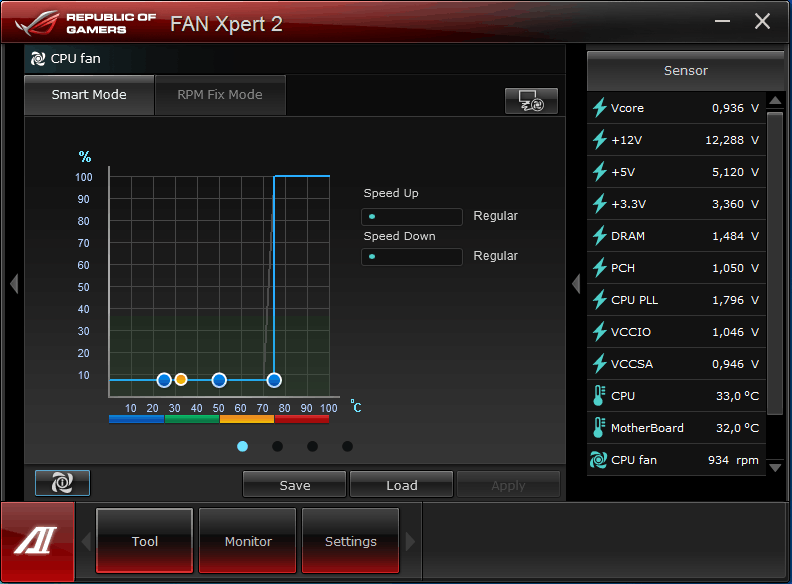The width and height of the screenshot is (792, 584).
Task: Click the Load button
Action: click(x=402, y=484)
